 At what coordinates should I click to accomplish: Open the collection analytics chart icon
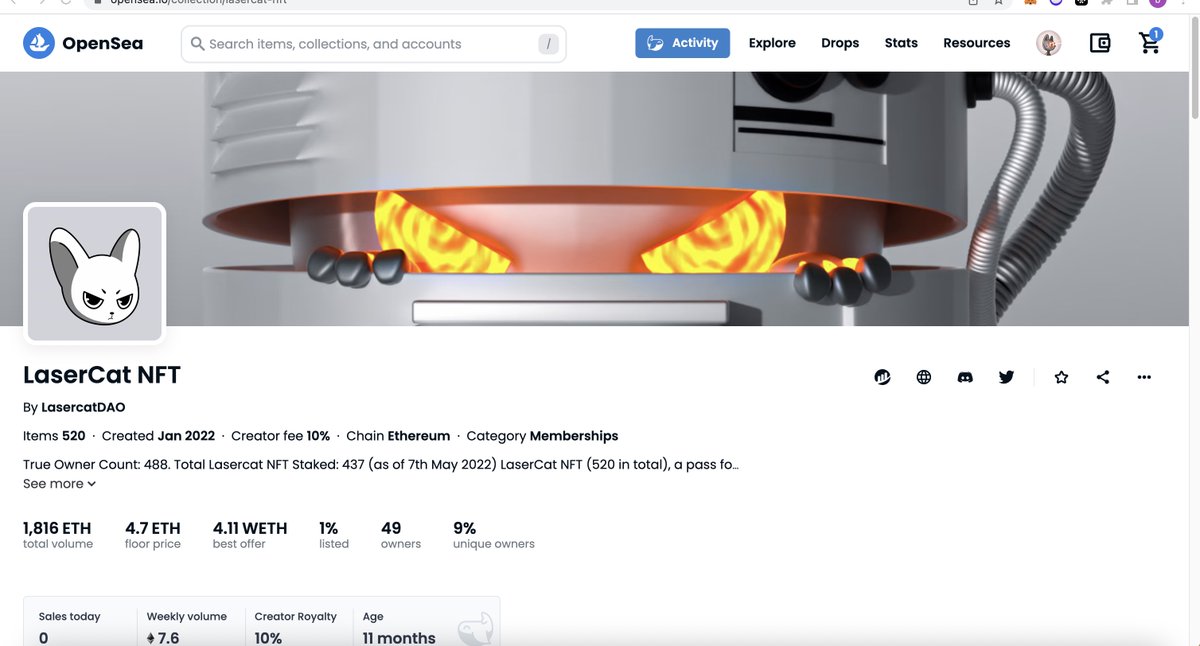882,377
